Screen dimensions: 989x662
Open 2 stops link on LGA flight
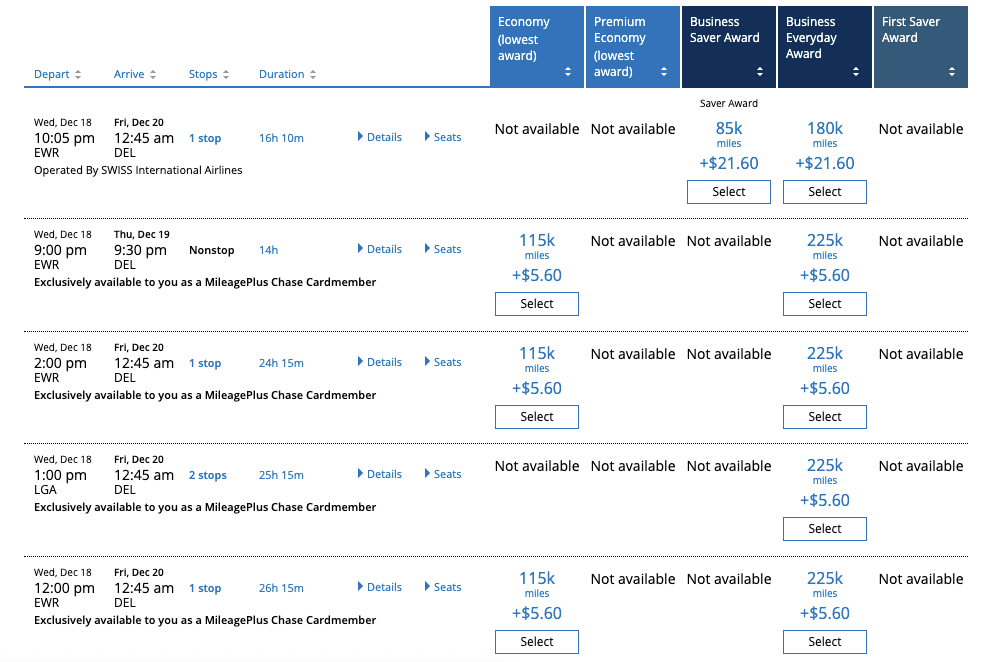point(208,475)
